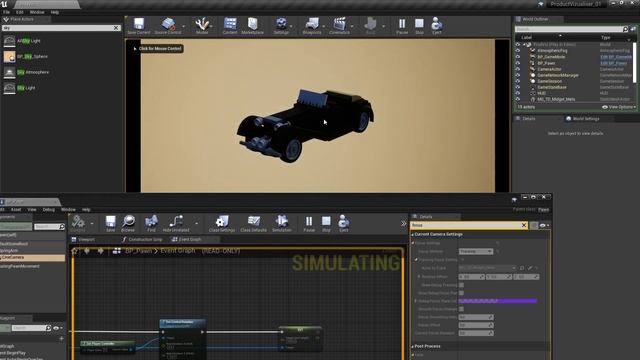Expand Blueprint toolbar overflow chevrons

pos(403,223)
